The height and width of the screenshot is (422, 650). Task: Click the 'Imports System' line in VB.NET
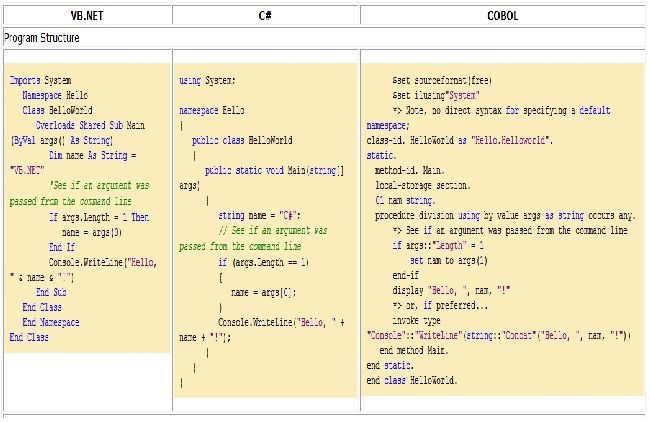pyautogui.click(x=40, y=80)
